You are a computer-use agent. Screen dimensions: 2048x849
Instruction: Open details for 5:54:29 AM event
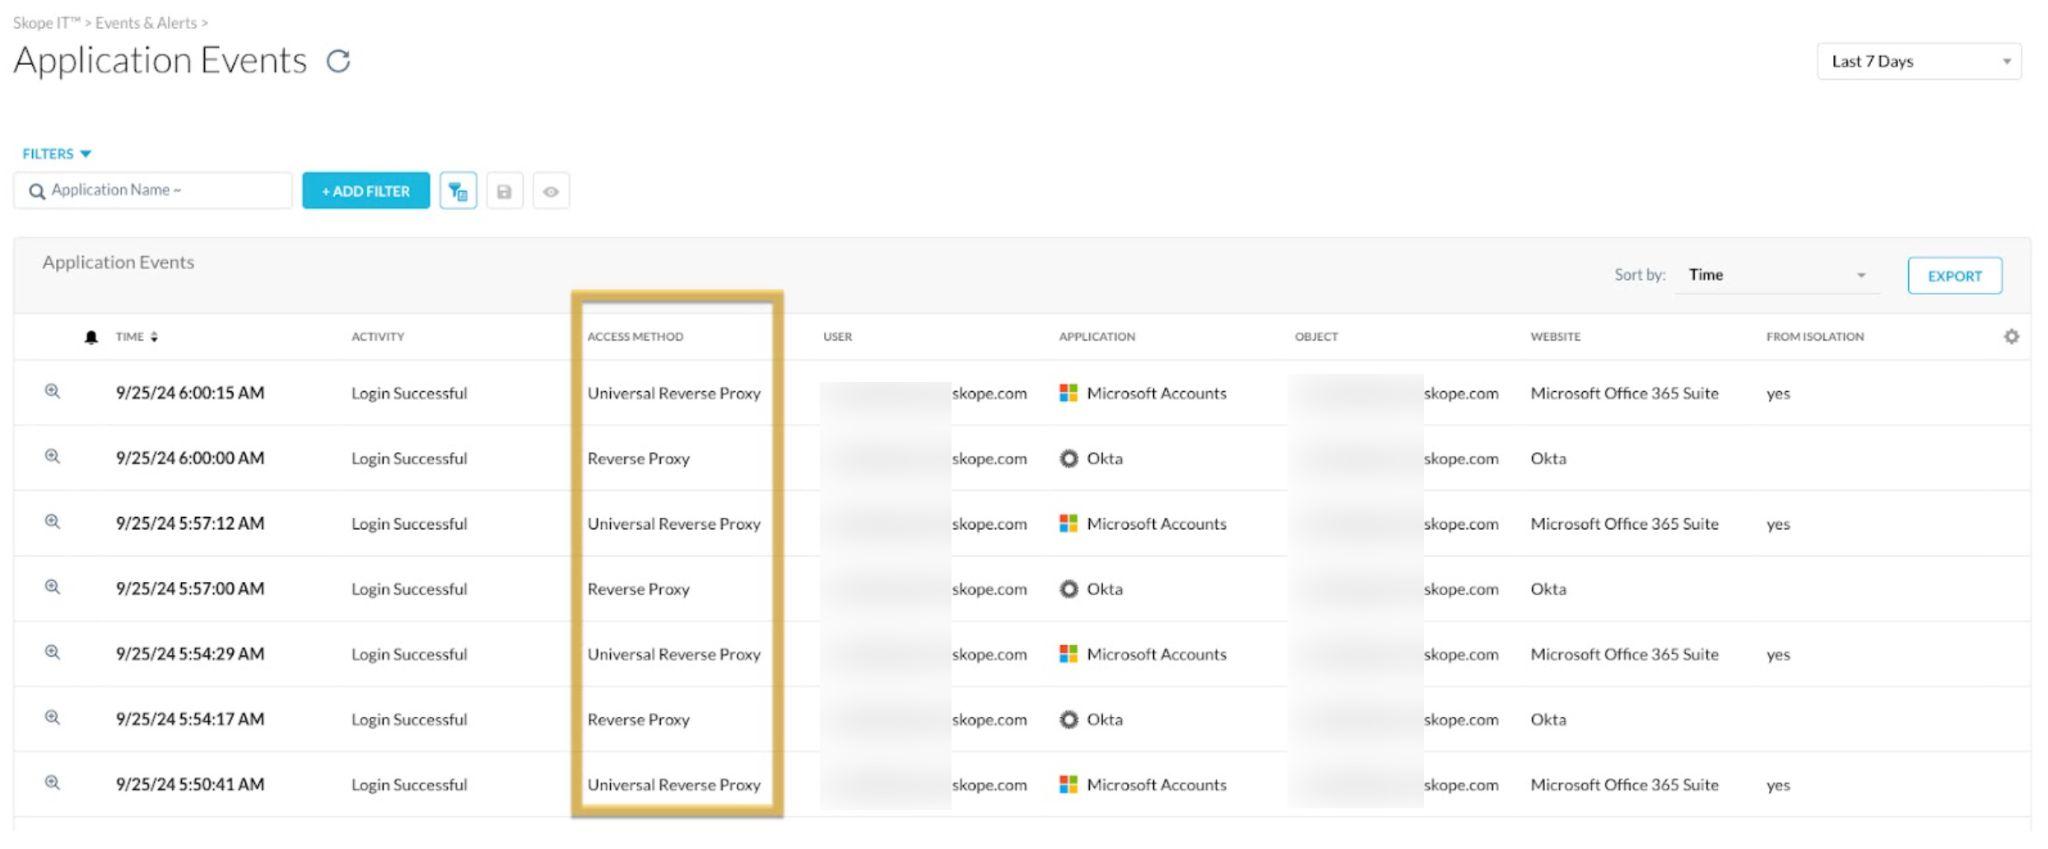click(x=52, y=652)
